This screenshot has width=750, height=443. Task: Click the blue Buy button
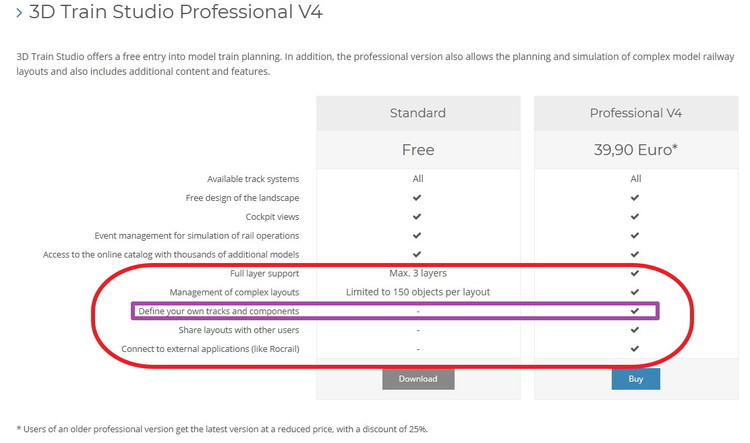pos(636,379)
